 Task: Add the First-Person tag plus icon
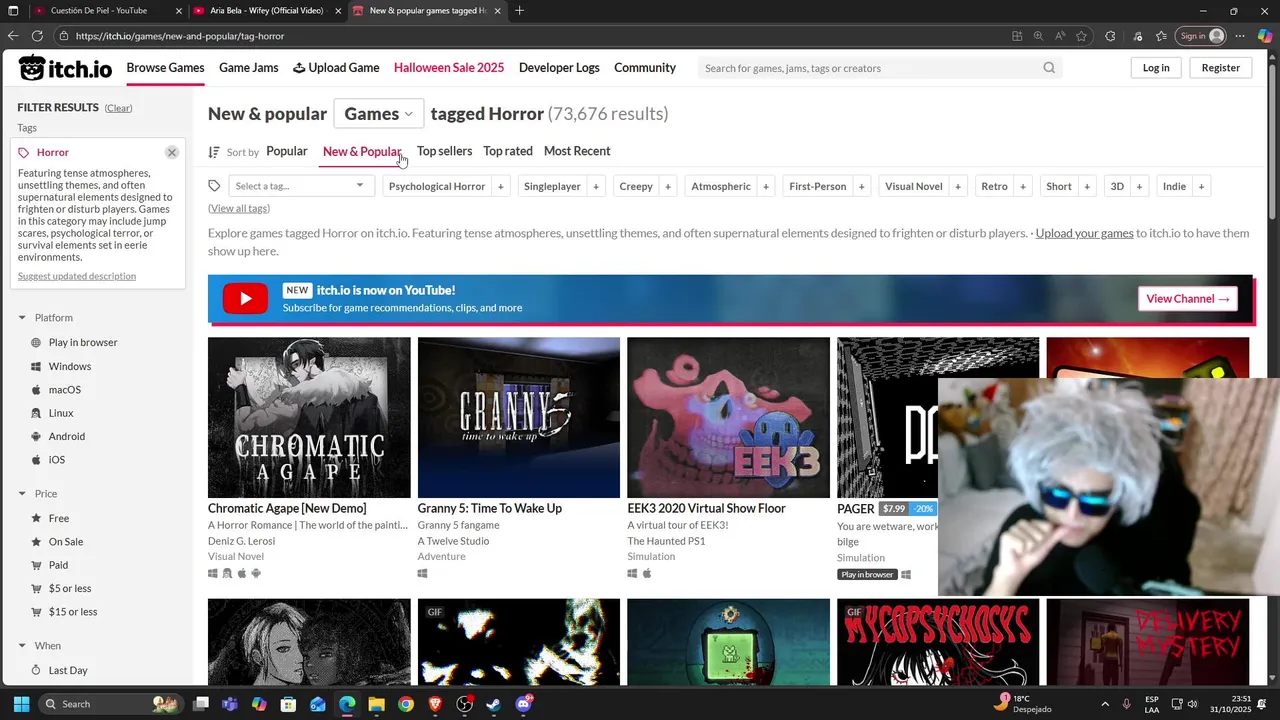862,186
